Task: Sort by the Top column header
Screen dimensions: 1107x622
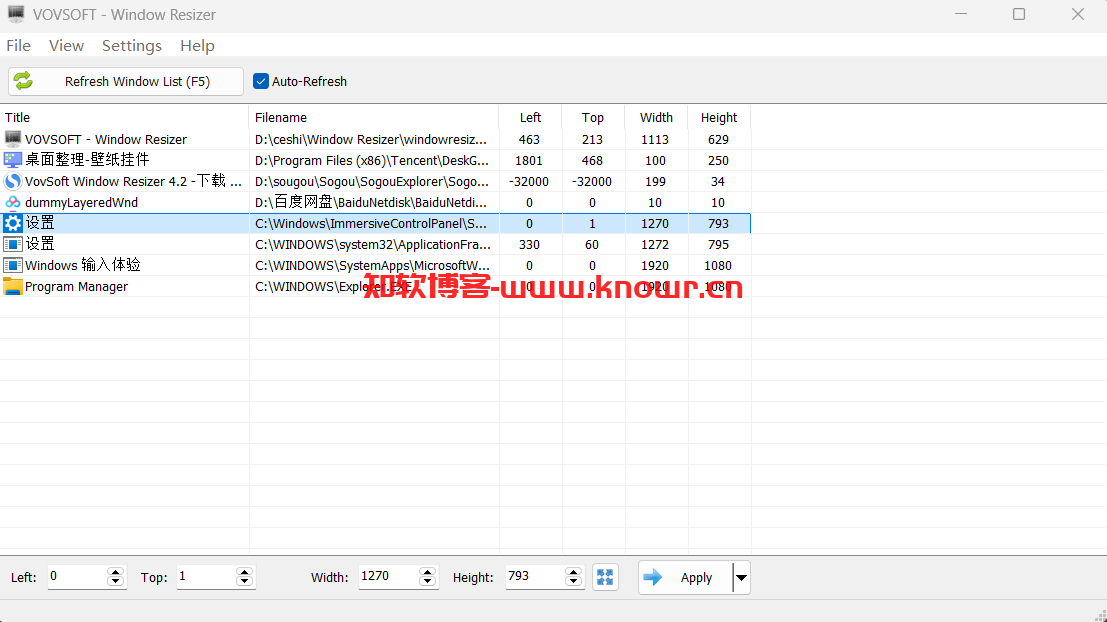Action: (593, 117)
